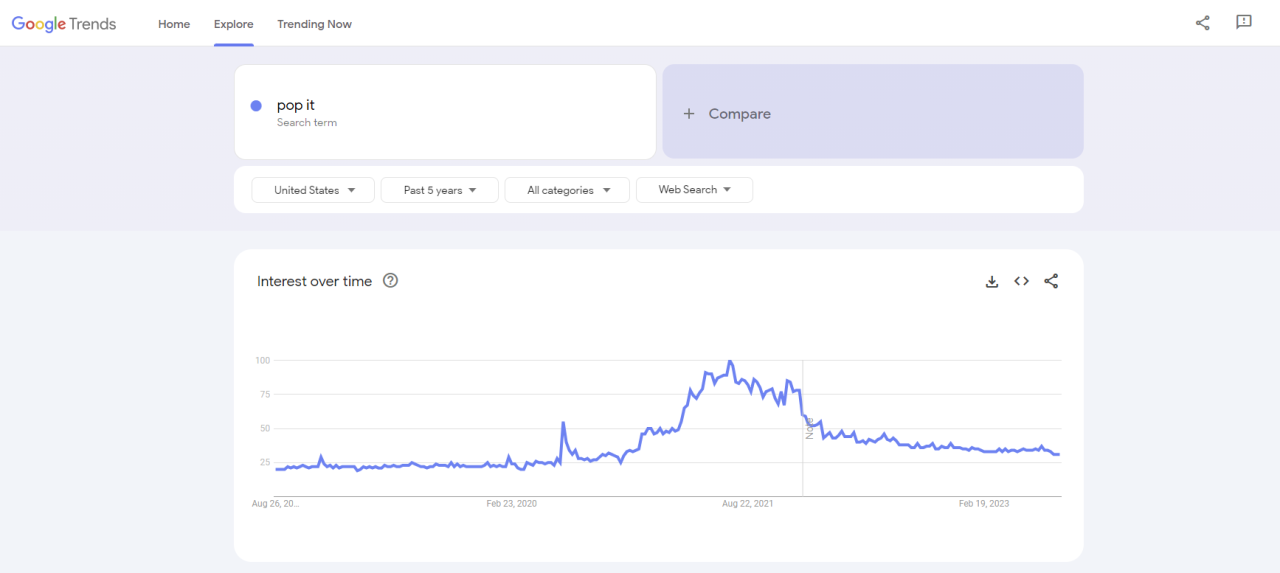Click the Google Trends logo
The height and width of the screenshot is (573, 1280).
(x=64, y=24)
